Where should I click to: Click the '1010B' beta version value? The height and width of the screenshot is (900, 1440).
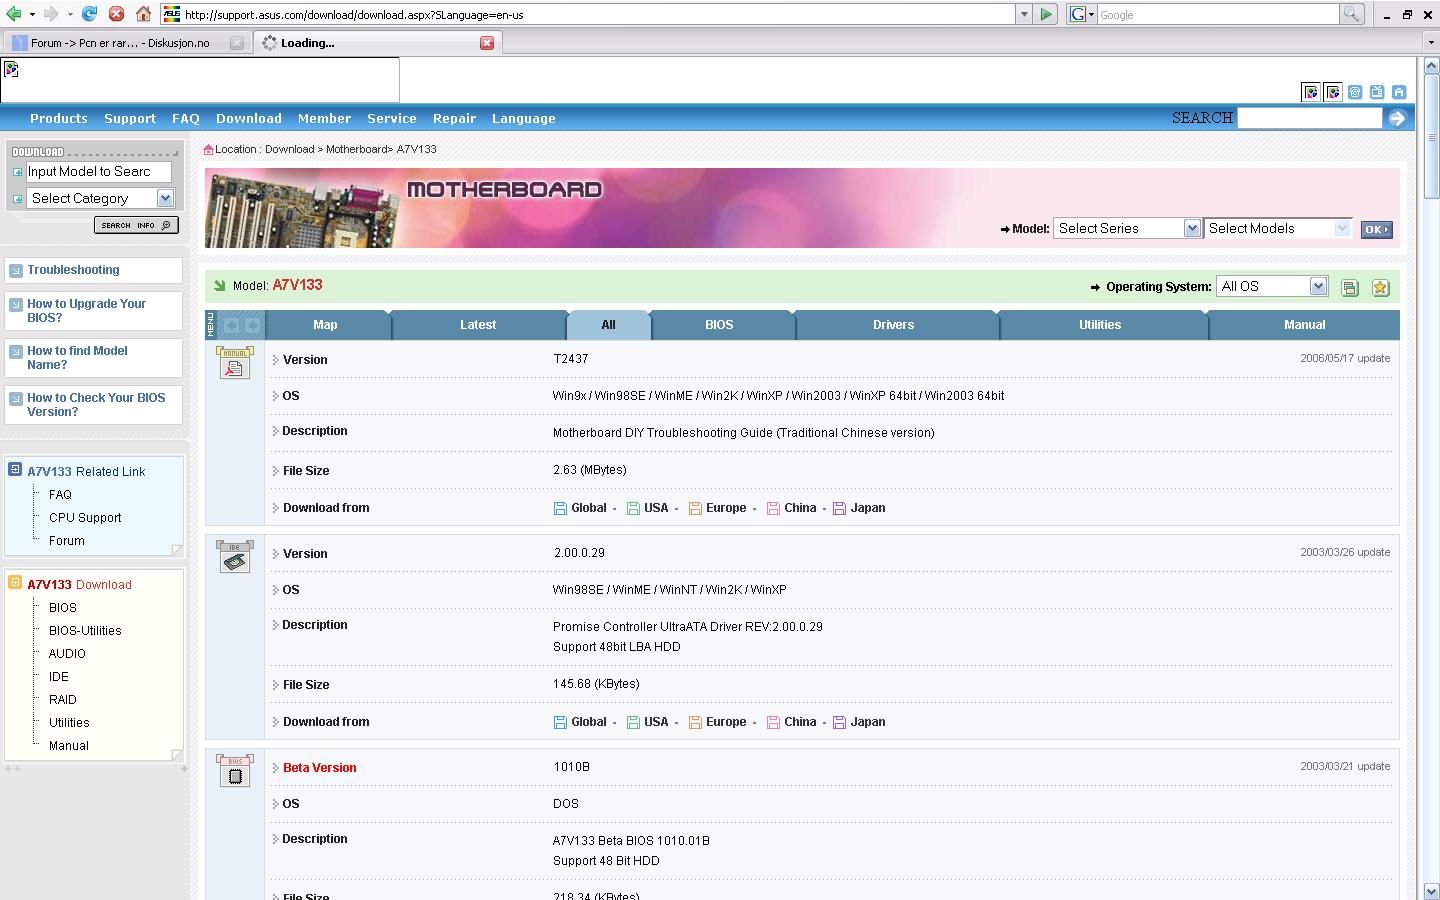(x=571, y=767)
